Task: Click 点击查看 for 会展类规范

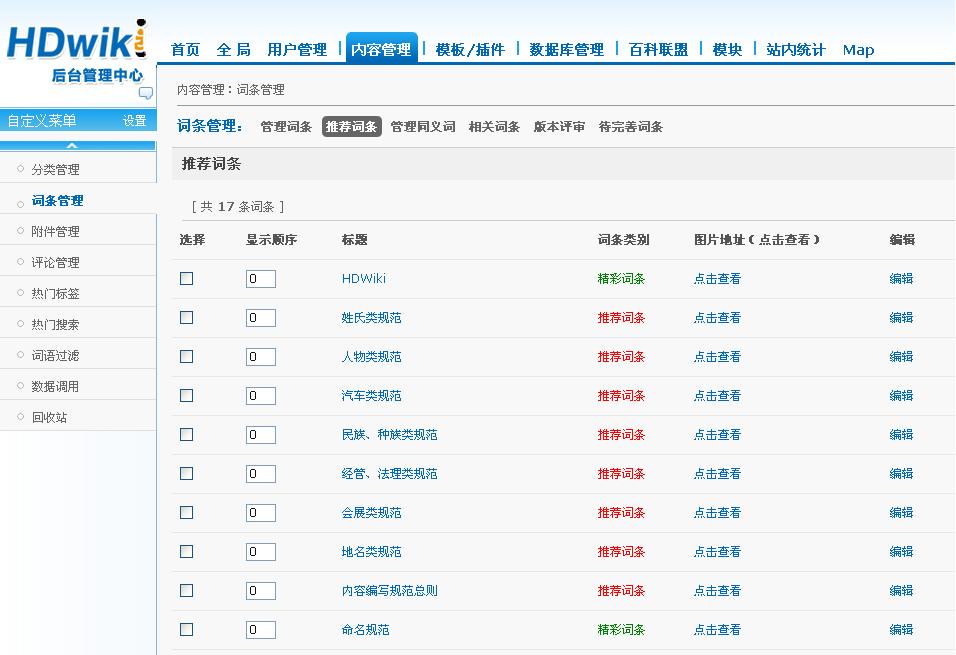Action: [x=717, y=513]
